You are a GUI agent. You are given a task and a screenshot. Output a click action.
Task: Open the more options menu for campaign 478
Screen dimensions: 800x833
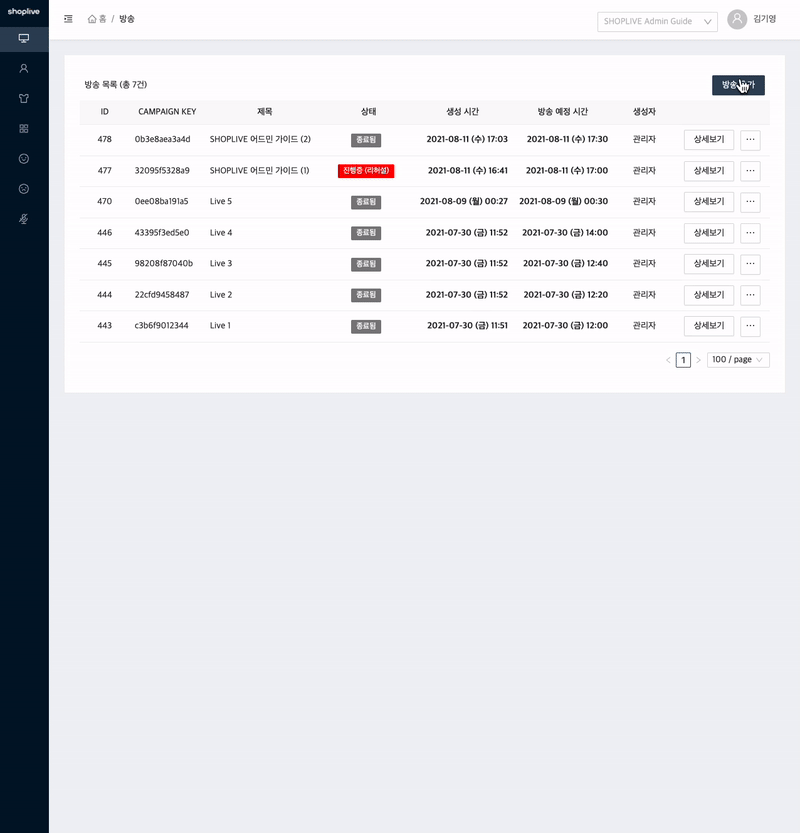(x=750, y=140)
